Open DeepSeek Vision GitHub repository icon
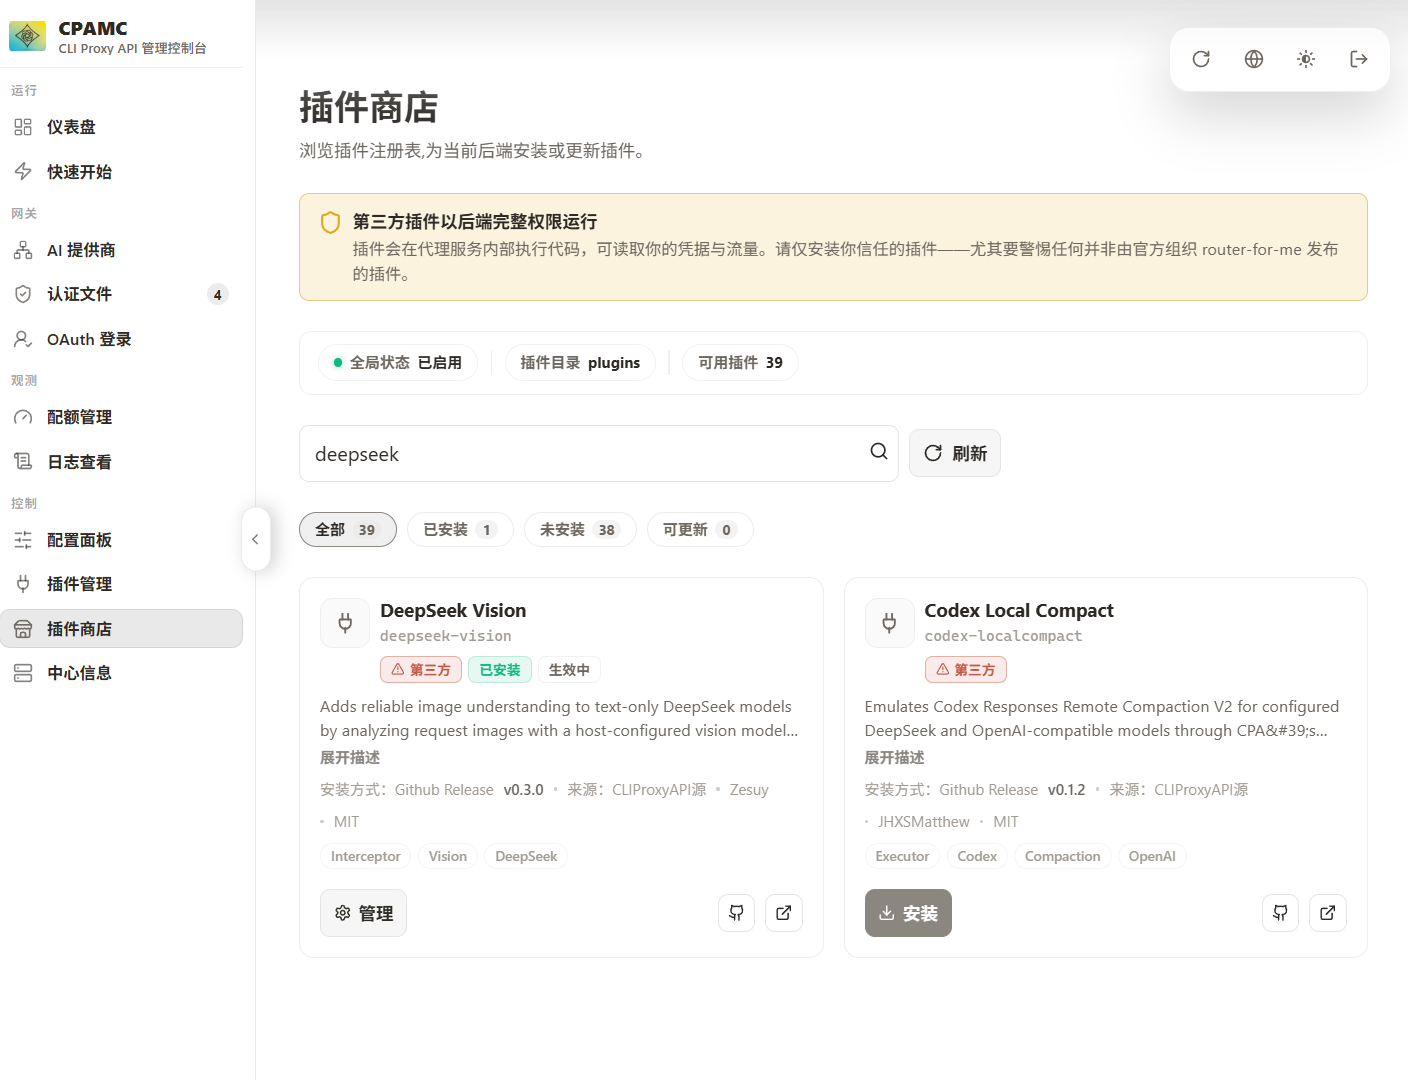Screen dimensions: 1408x1080 point(736,913)
